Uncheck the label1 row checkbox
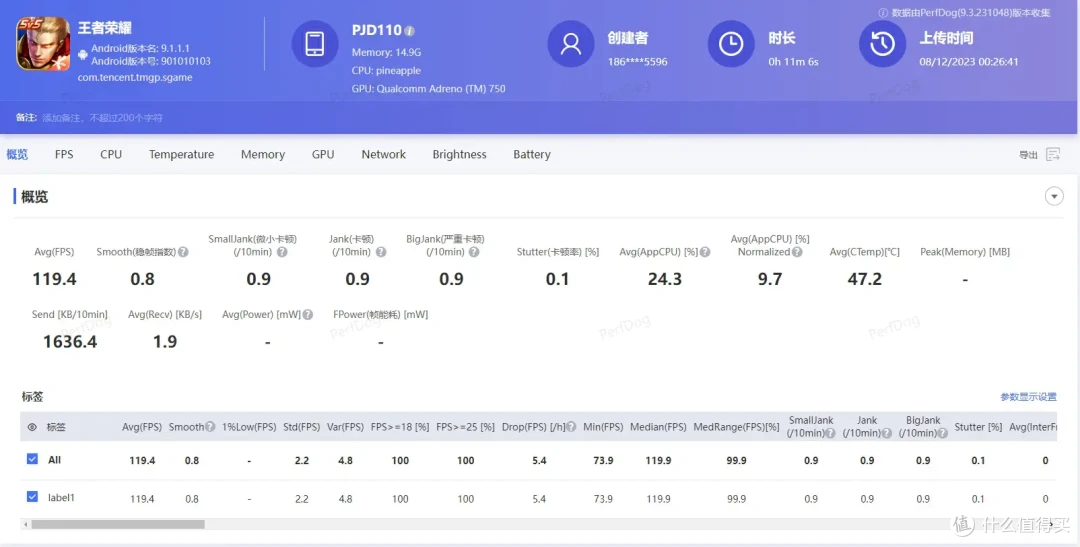This screenshot has width=1080, height=547. [32, 497]
